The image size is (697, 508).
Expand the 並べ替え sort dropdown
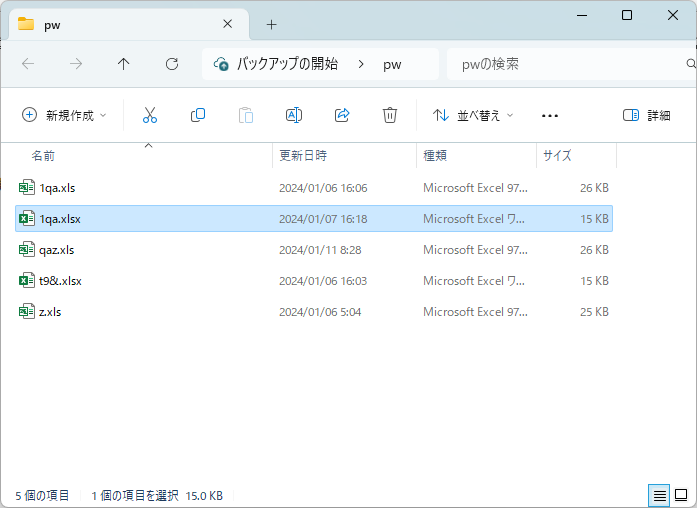pyautogui.click(x=473, y=115)
